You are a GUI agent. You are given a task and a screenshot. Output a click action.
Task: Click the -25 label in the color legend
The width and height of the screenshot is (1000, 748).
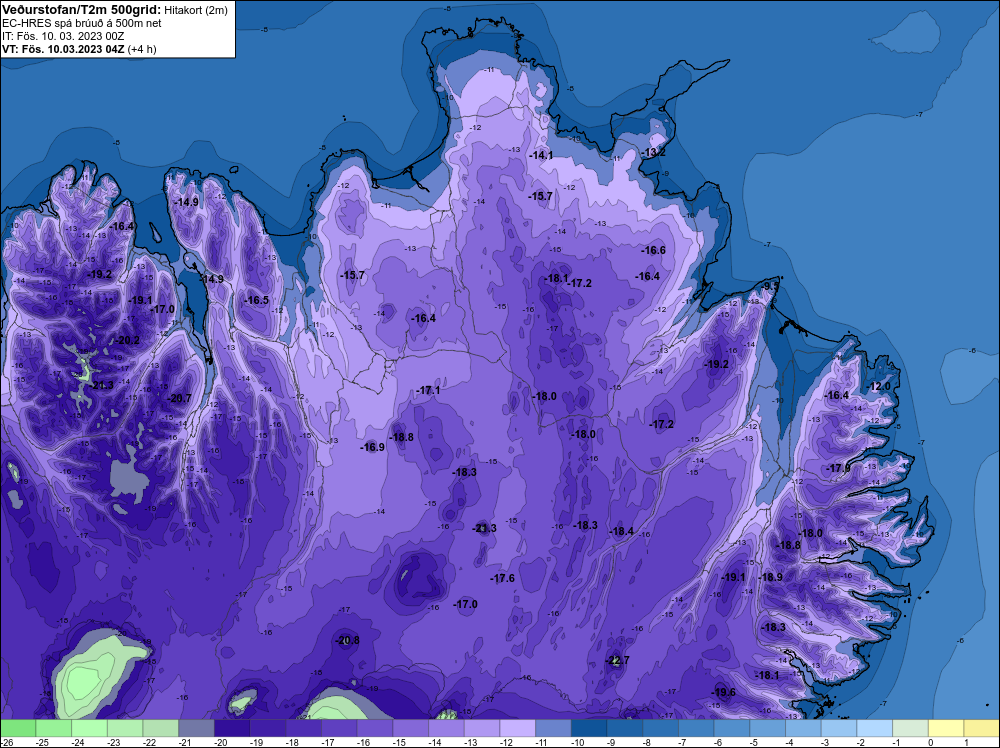(43, 742)
